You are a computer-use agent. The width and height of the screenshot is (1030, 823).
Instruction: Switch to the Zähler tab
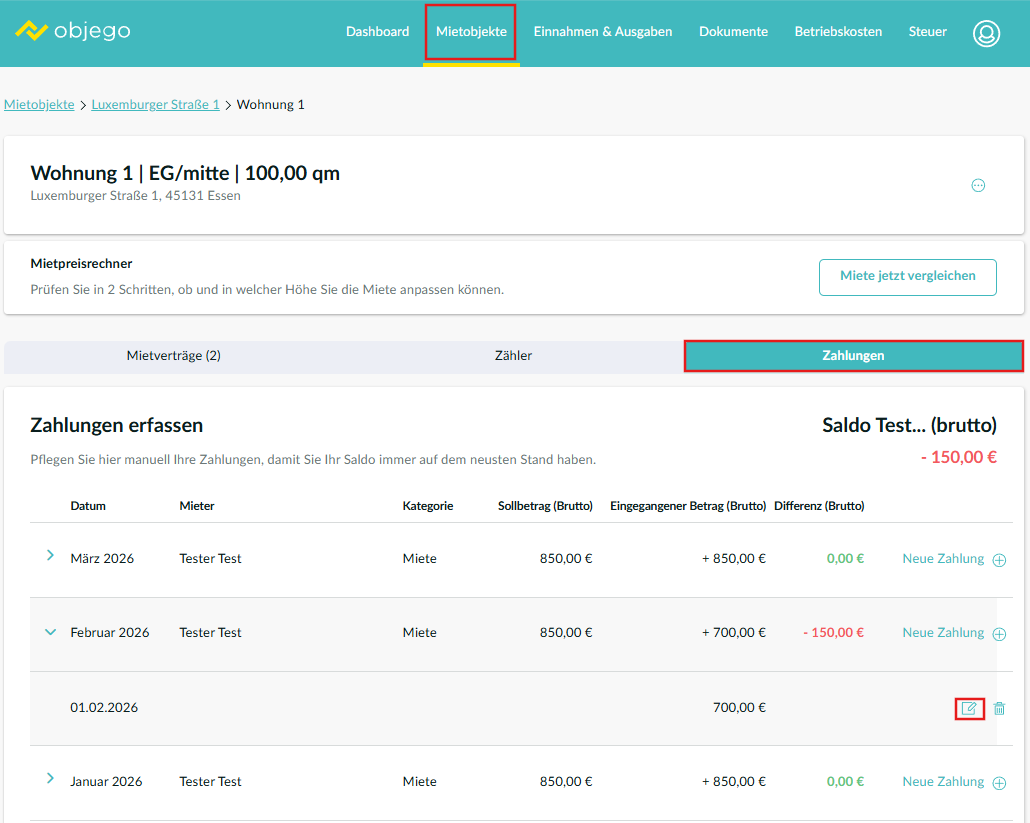coord(513,356)
